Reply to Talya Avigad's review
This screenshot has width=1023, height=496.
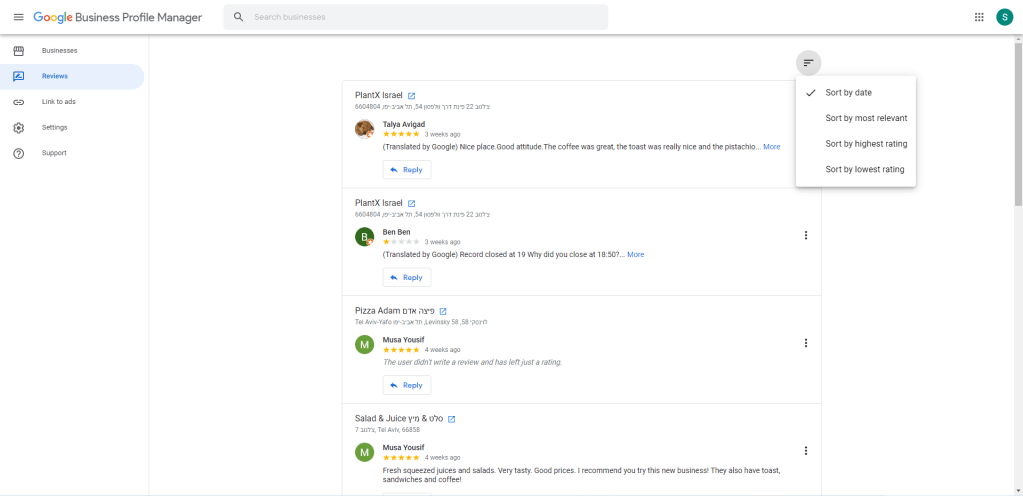click(406, 170)
